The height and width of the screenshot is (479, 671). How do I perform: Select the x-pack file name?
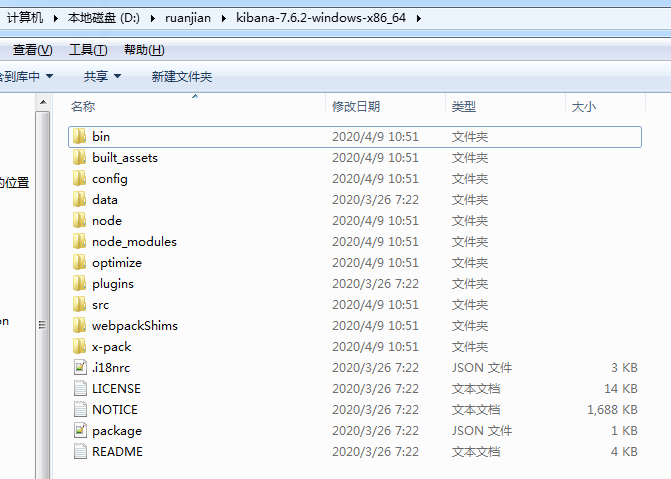[x=112, y=346]
